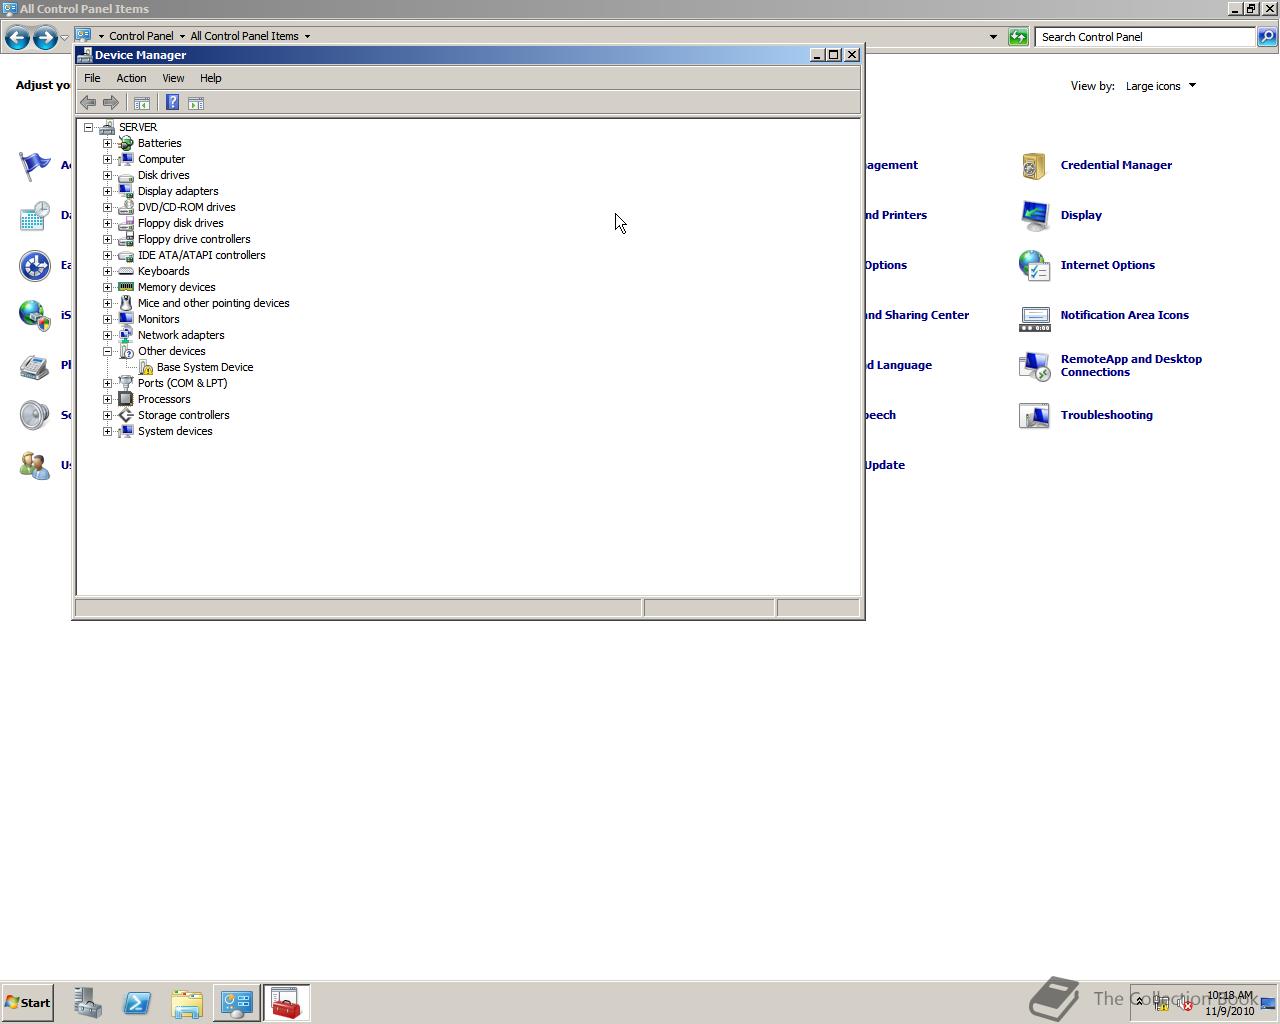Open the Troubleshooting link

pos(1106,415)
